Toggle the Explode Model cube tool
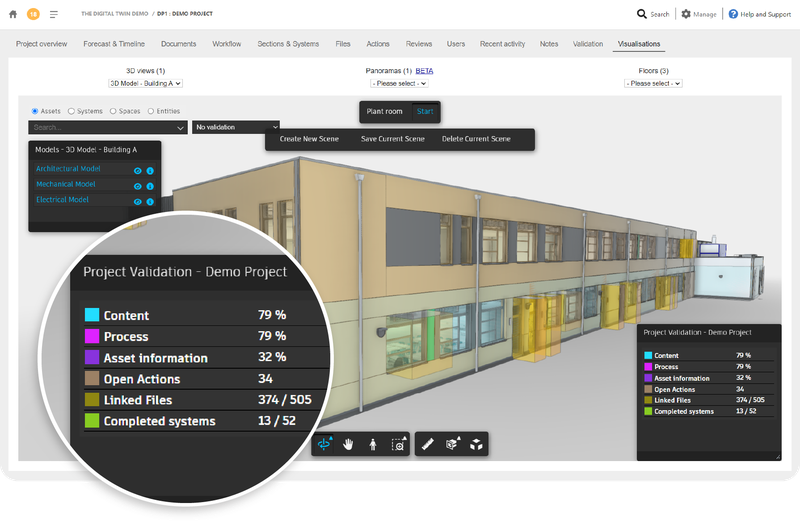 coord(476,444)
